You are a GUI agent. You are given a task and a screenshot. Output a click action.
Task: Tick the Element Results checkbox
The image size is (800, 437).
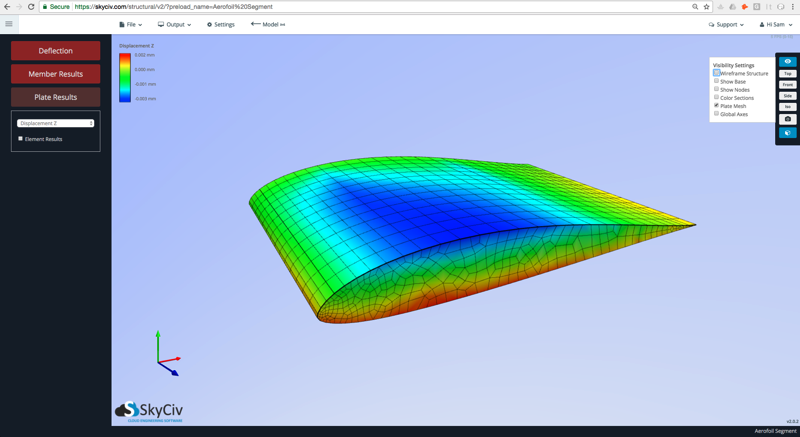pos(21,139)
